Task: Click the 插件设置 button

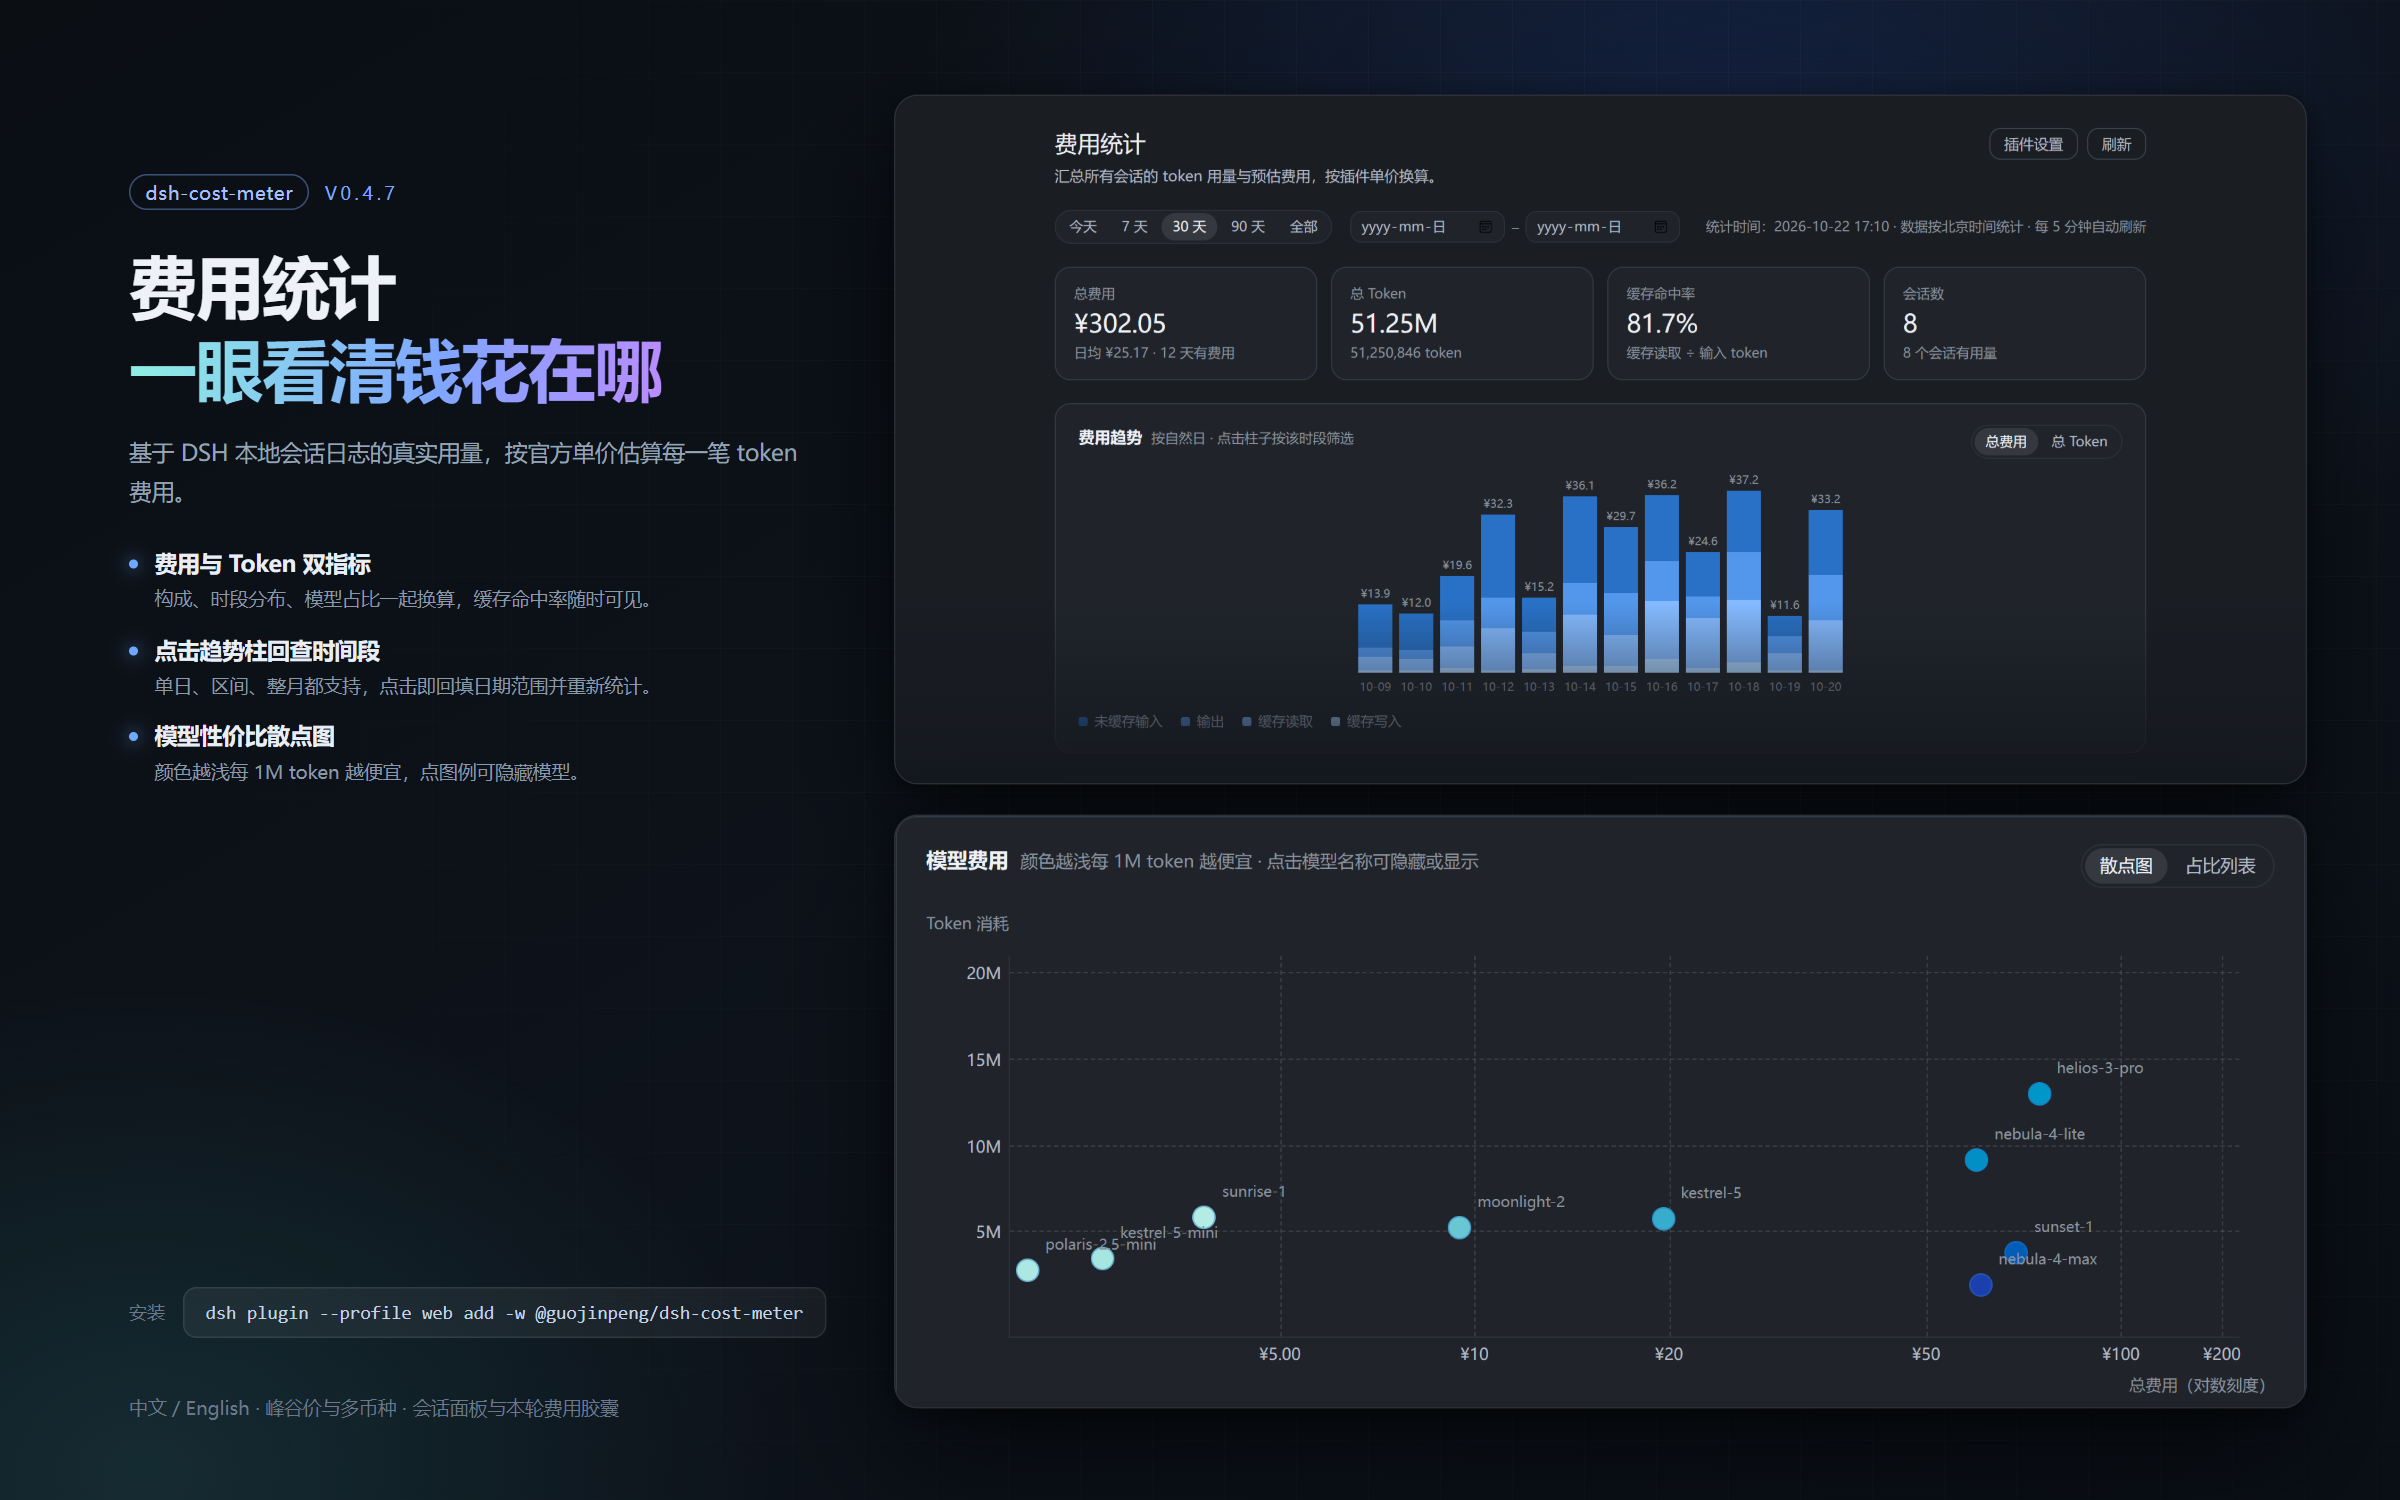Action: 2033,144
